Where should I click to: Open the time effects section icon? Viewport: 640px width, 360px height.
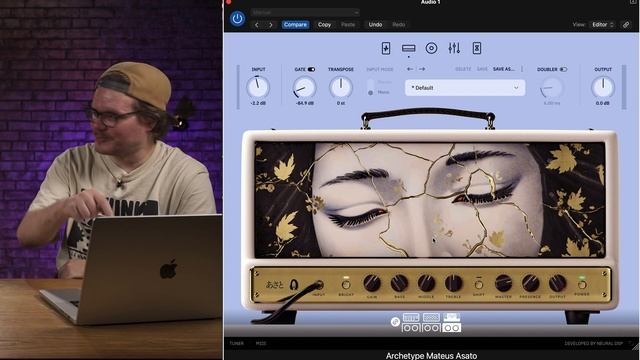[477, 48]
